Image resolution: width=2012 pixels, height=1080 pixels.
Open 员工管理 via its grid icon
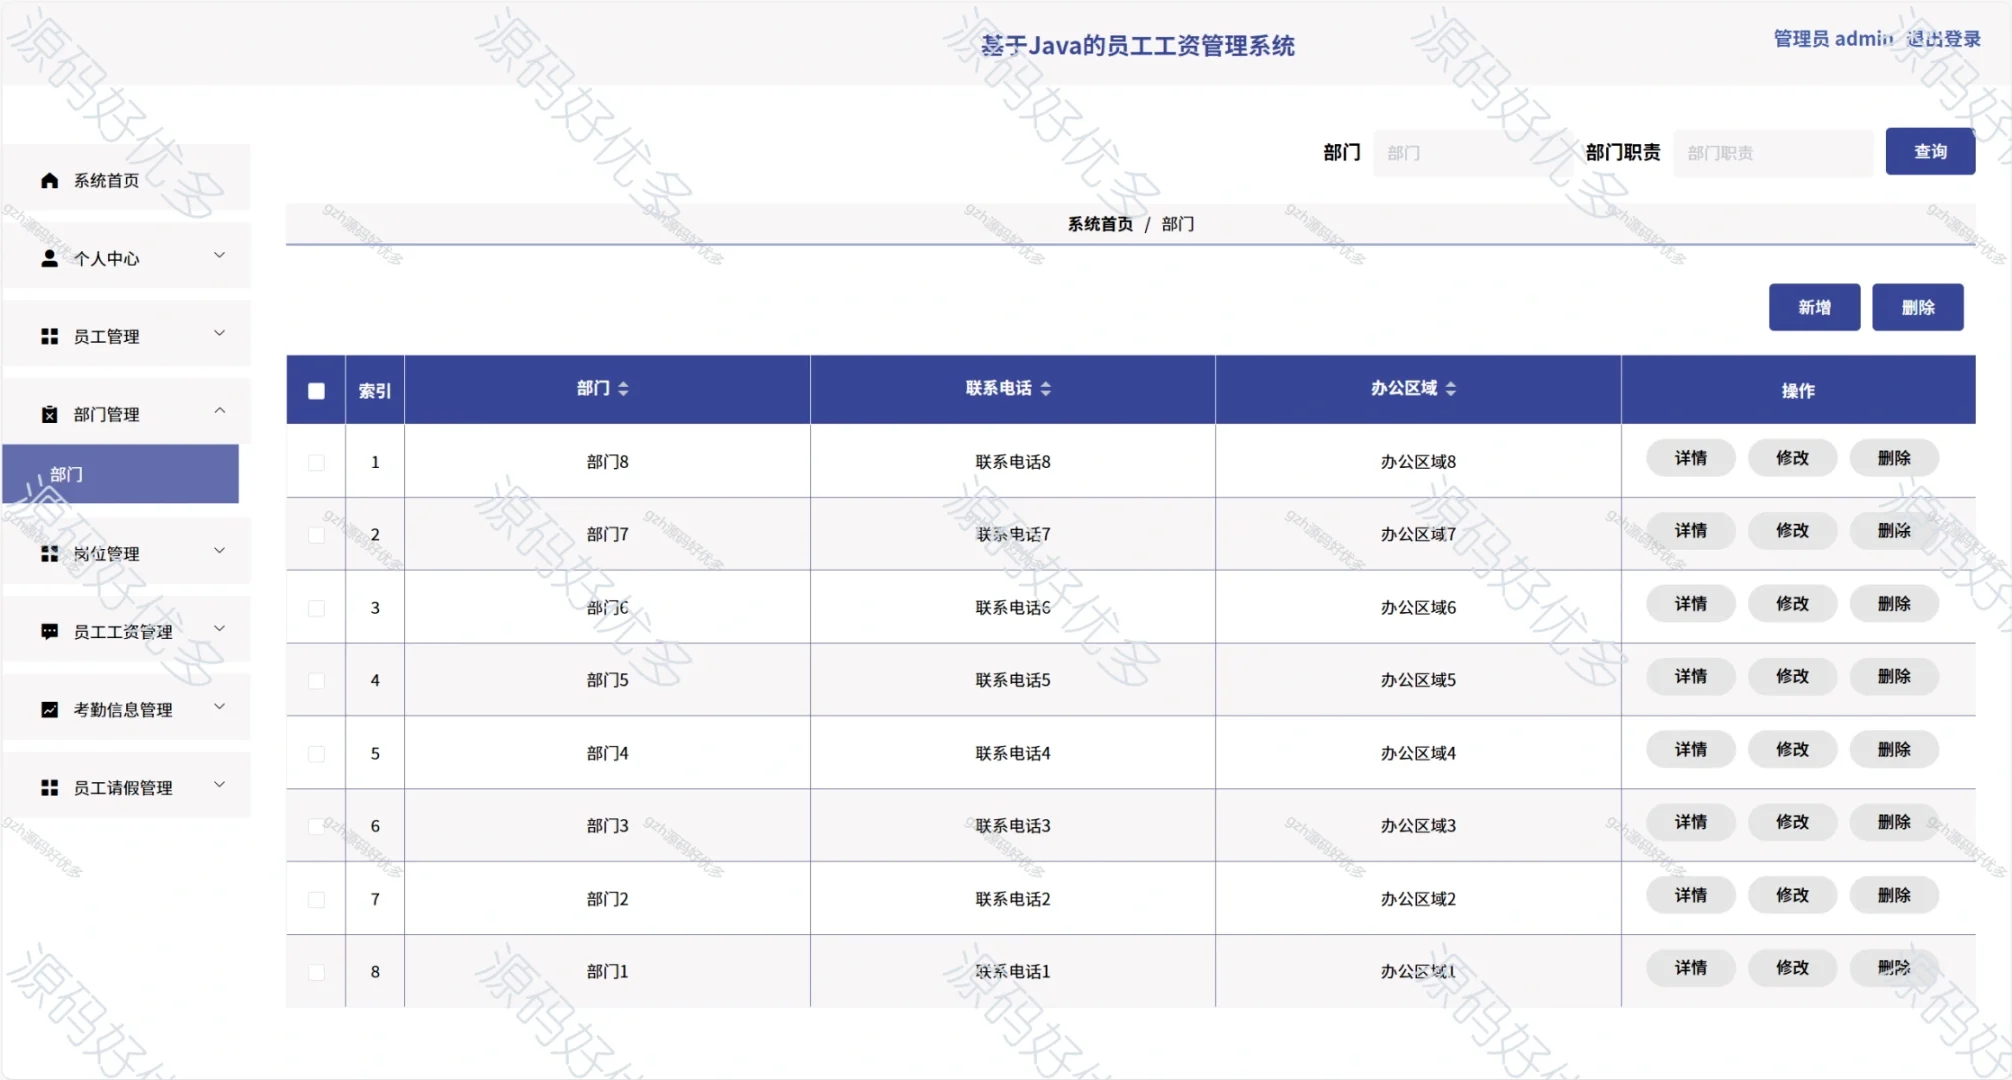point(47,335)
